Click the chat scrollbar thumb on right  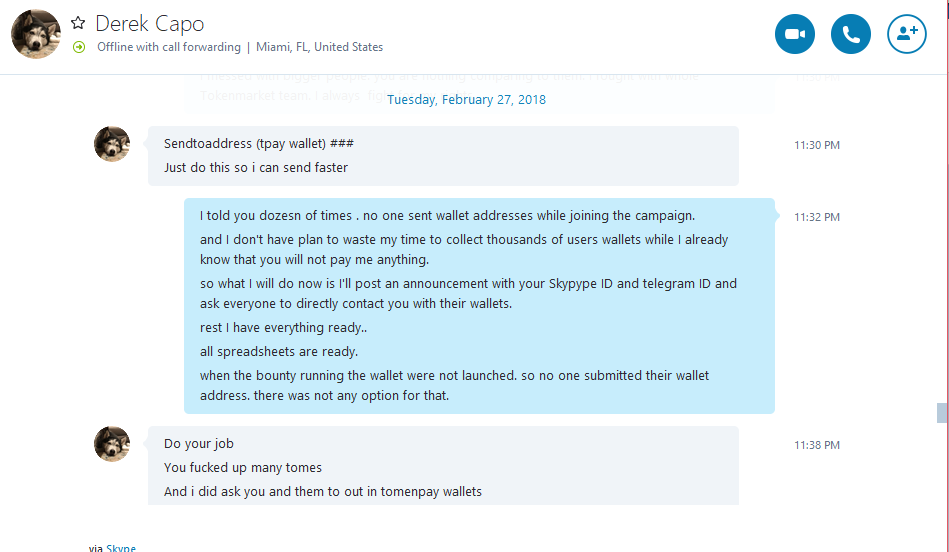(x=941, y=413)
